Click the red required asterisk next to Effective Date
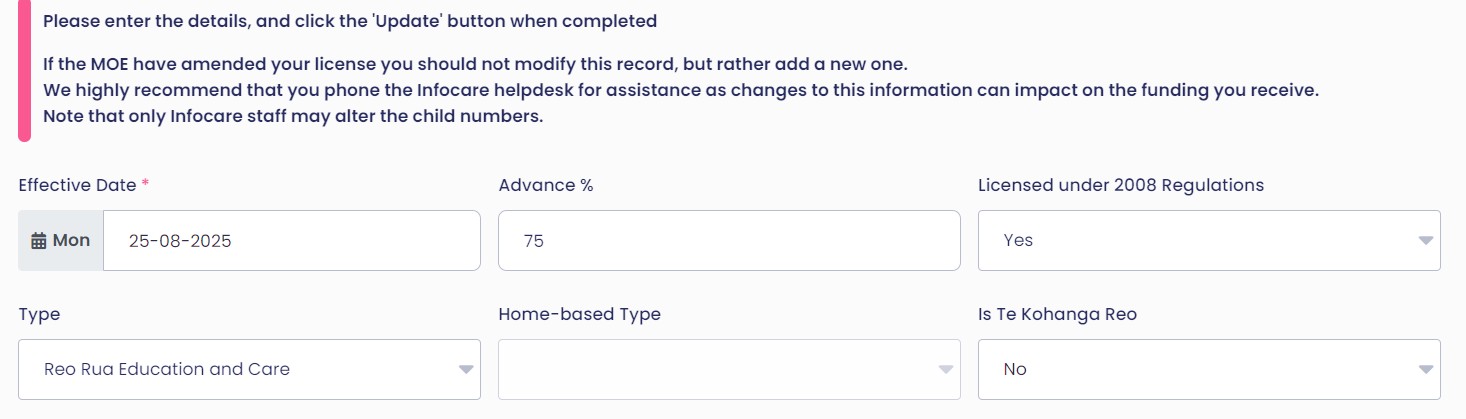 point(146,185)
